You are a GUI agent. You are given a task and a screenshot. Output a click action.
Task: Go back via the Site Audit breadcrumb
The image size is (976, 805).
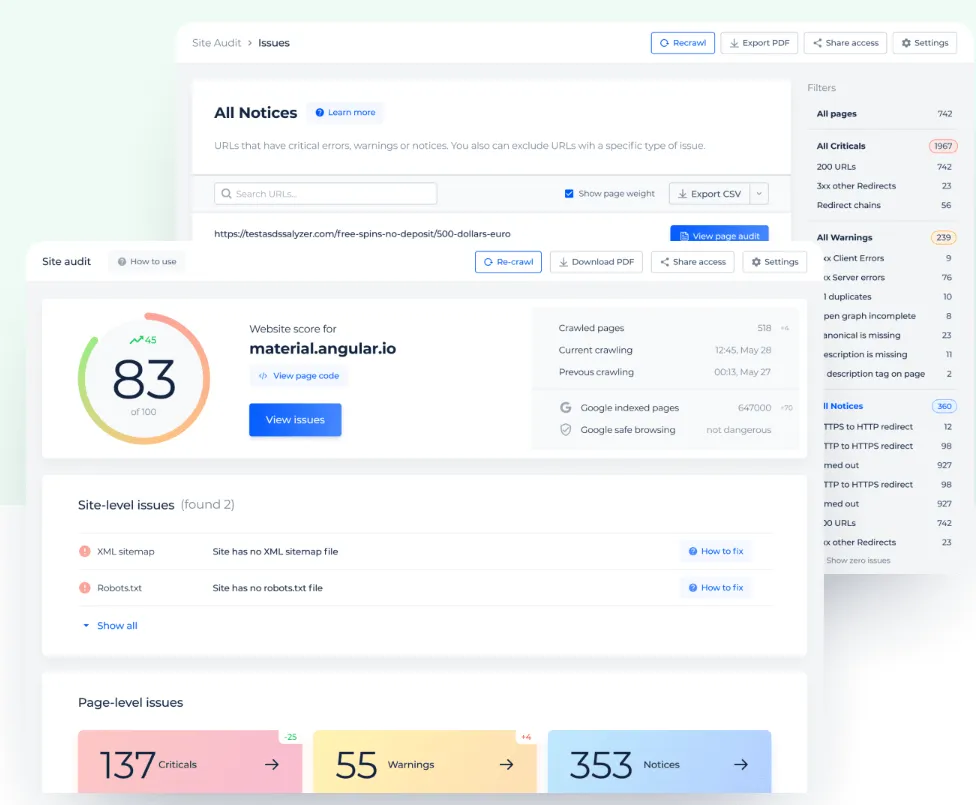point(215,43)
